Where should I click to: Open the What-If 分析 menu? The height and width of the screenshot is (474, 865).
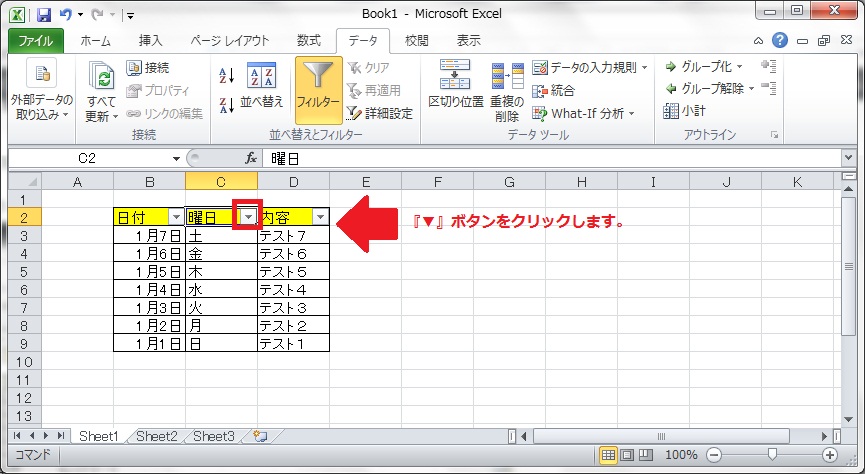(583, 113)
